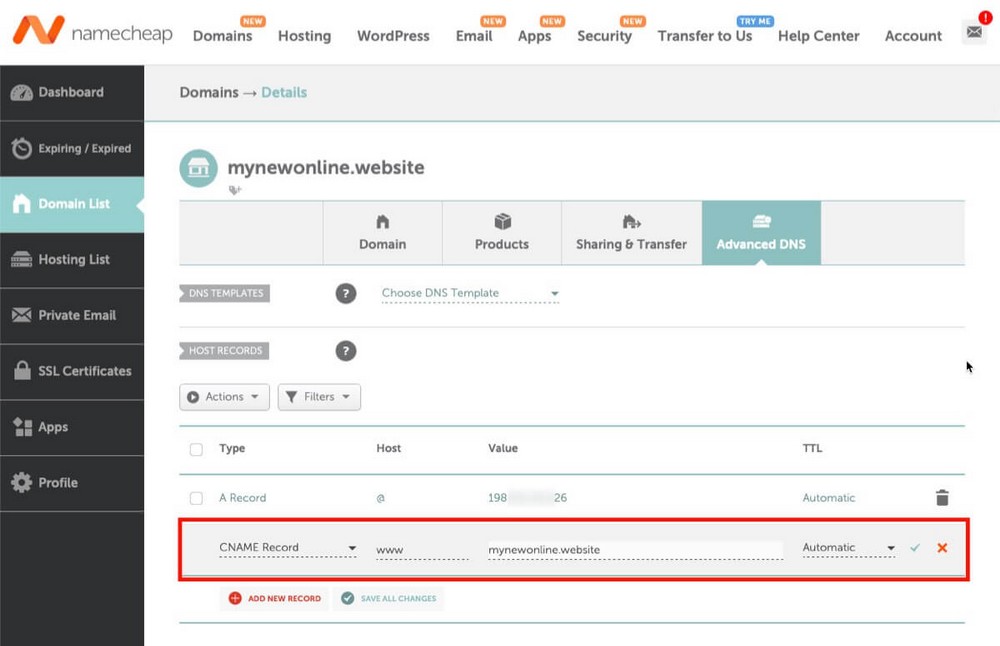Cancel CNAME record with orange X
Viewport: 1000px width, 646px height.
point(942,547)
